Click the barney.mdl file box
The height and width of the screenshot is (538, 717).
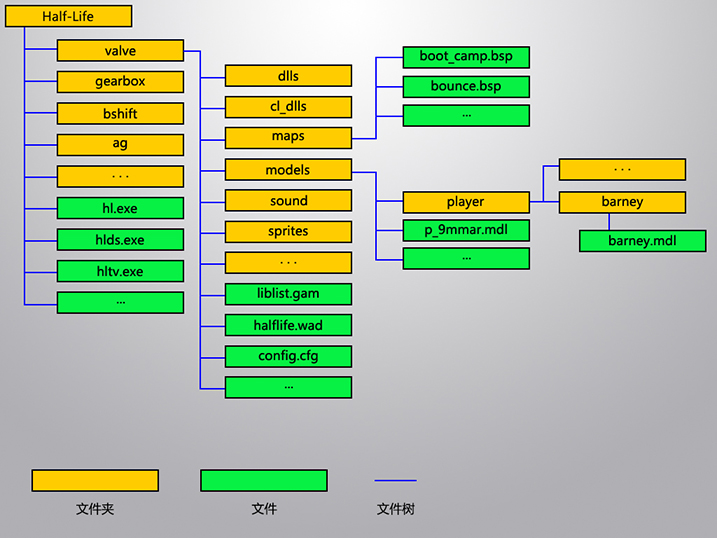[643, 241]
